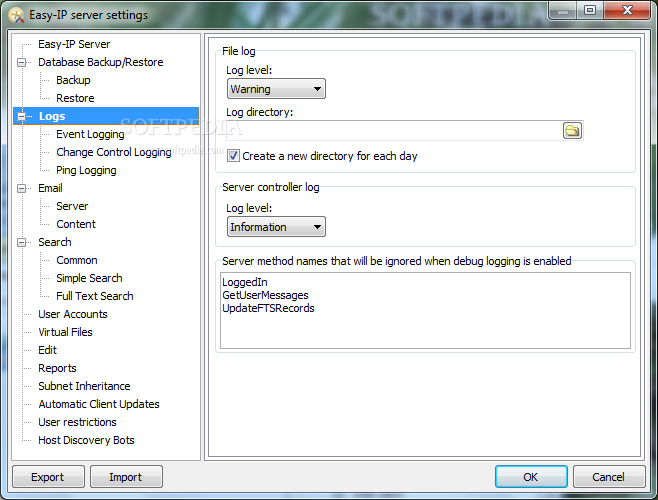Open Email Content settings

pos(76,224)
